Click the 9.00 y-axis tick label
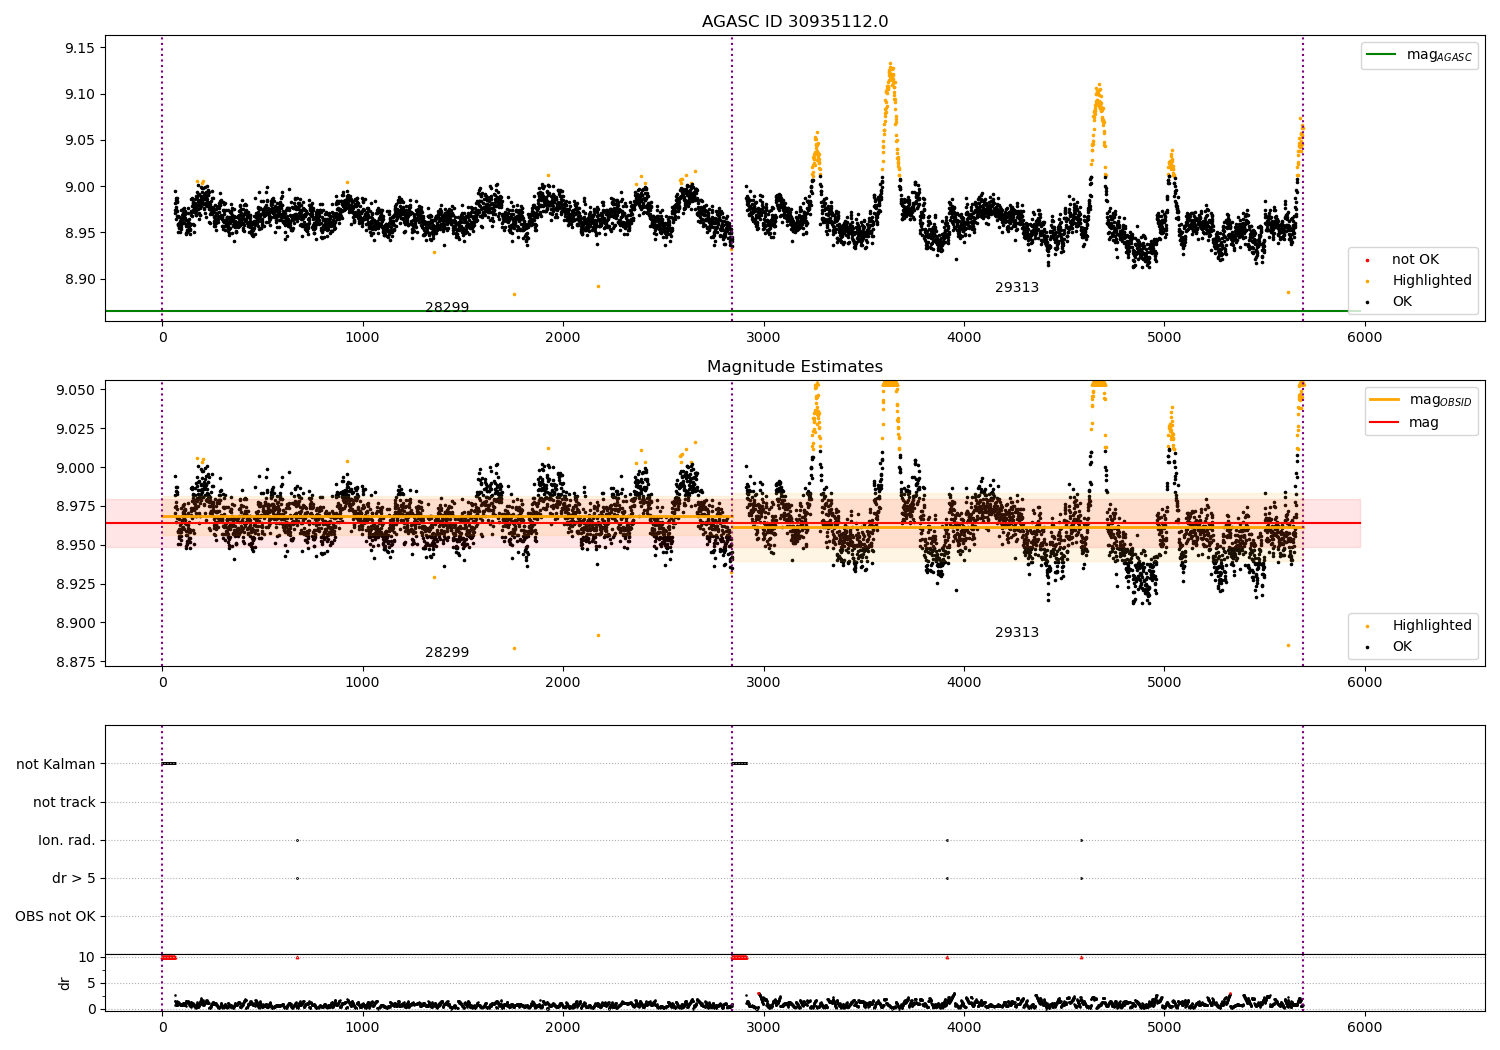Image resolution: width=1500 pixels, height=1050 pixels. [x=79, y=187]
